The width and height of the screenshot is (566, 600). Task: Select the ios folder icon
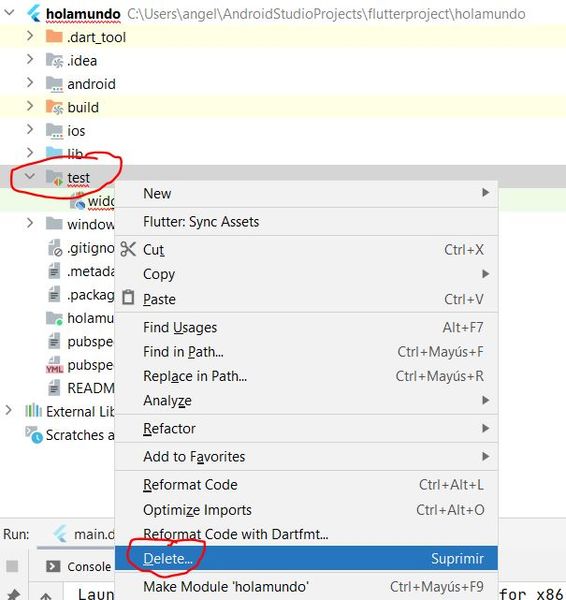[x=54, y=130]
